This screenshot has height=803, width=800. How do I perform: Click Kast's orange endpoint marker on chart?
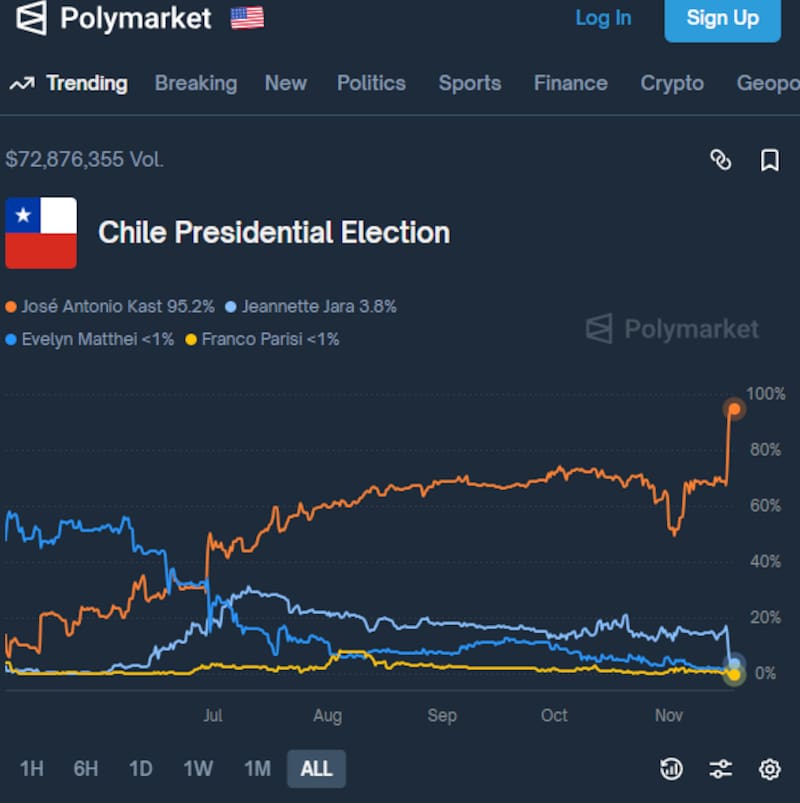click(x=734, y=408)
